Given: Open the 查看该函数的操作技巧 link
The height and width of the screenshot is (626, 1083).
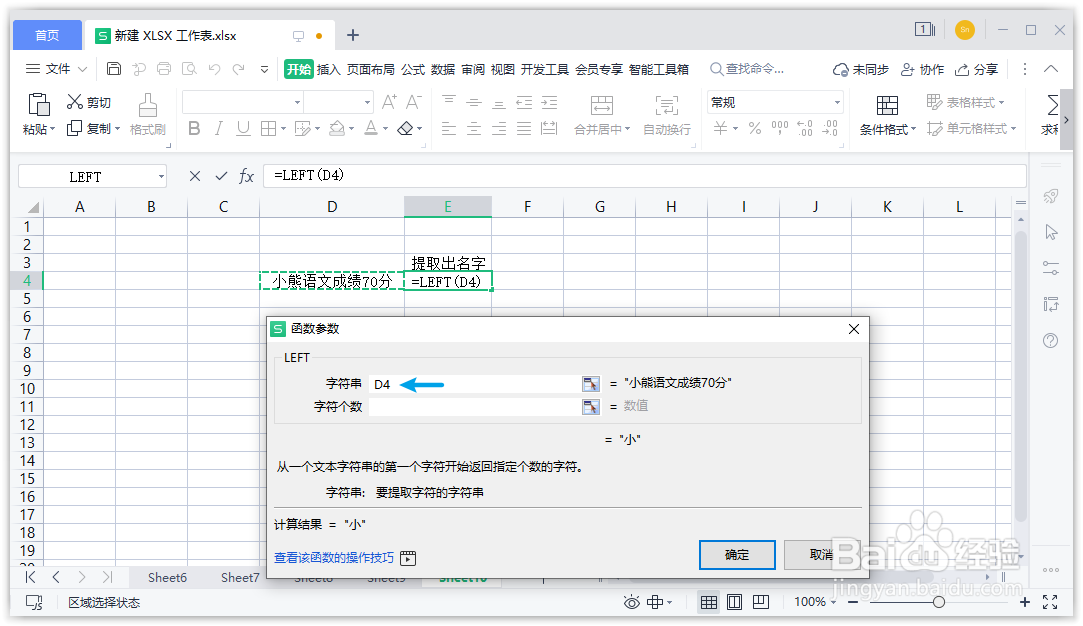Looking at the screenshot, I should 331,557.
